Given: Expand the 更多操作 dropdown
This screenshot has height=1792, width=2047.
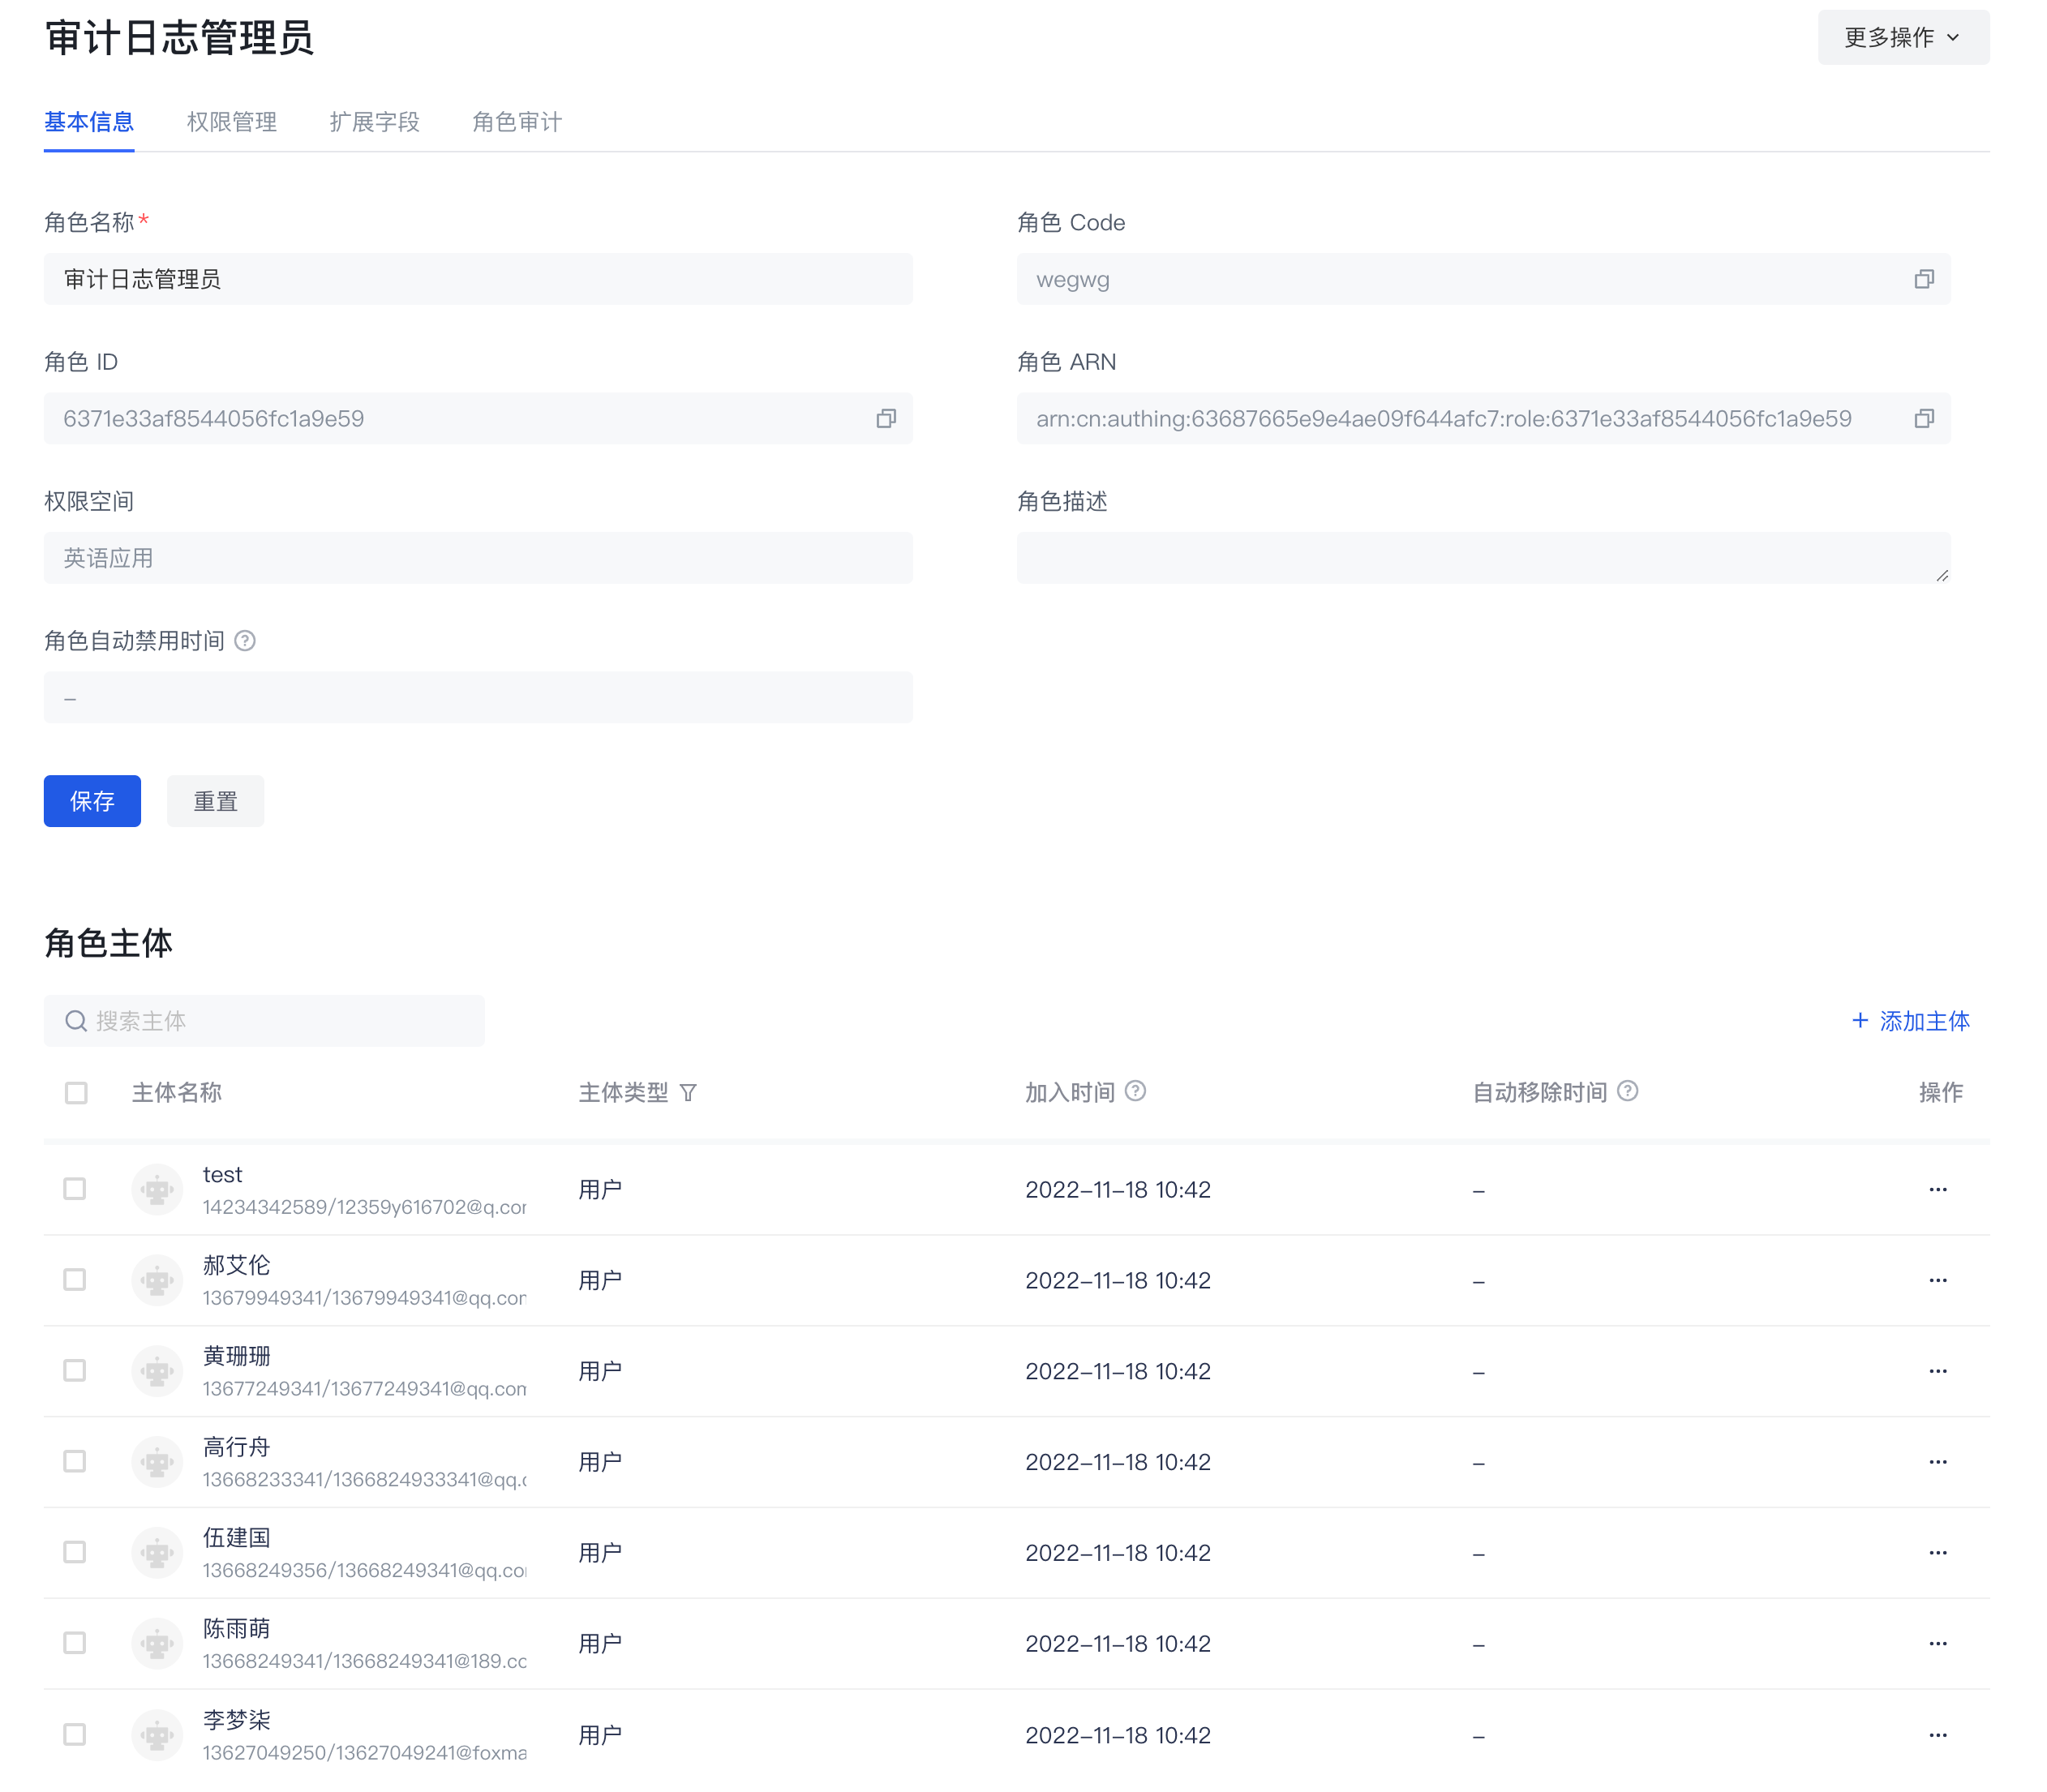Looking at the screenshot, I should click(x=1902, y=38).
